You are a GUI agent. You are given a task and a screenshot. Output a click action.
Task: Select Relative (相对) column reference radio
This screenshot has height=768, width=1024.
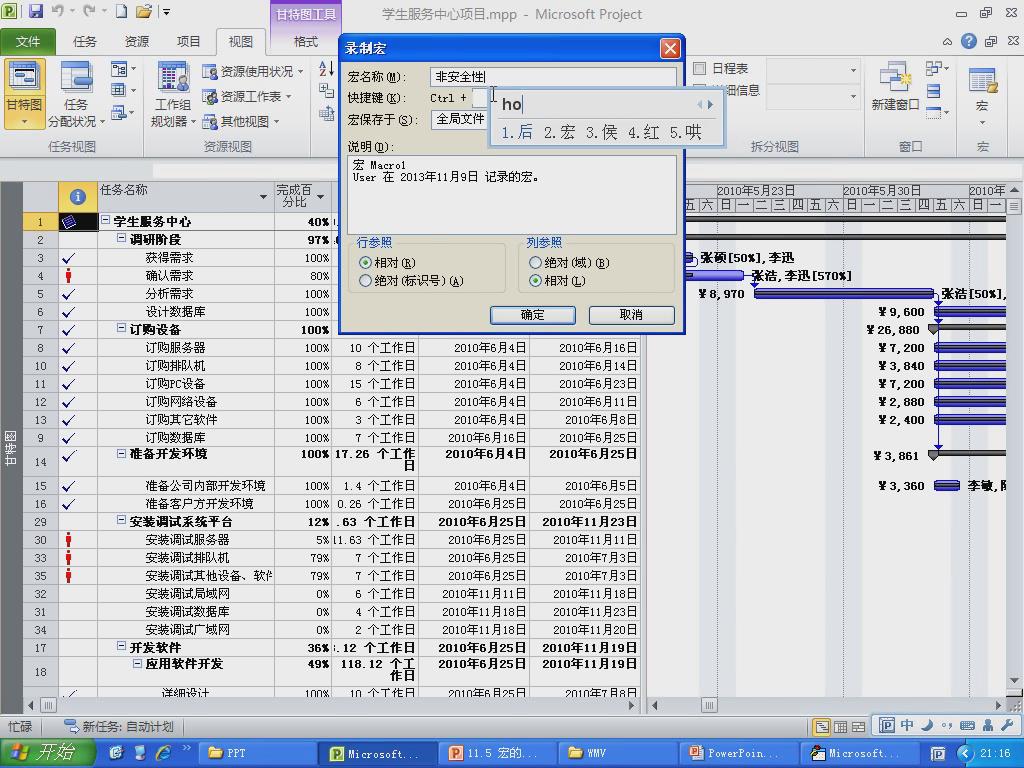[x=536, y=281]
